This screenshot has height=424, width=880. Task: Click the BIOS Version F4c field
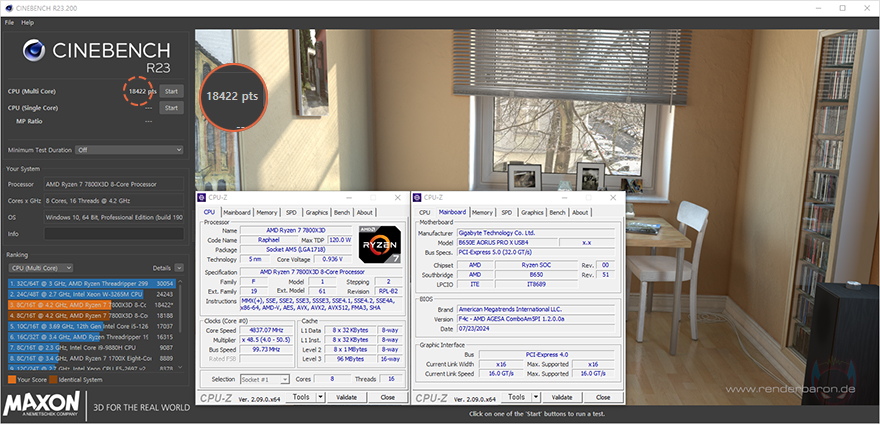(x=538, y=319)
